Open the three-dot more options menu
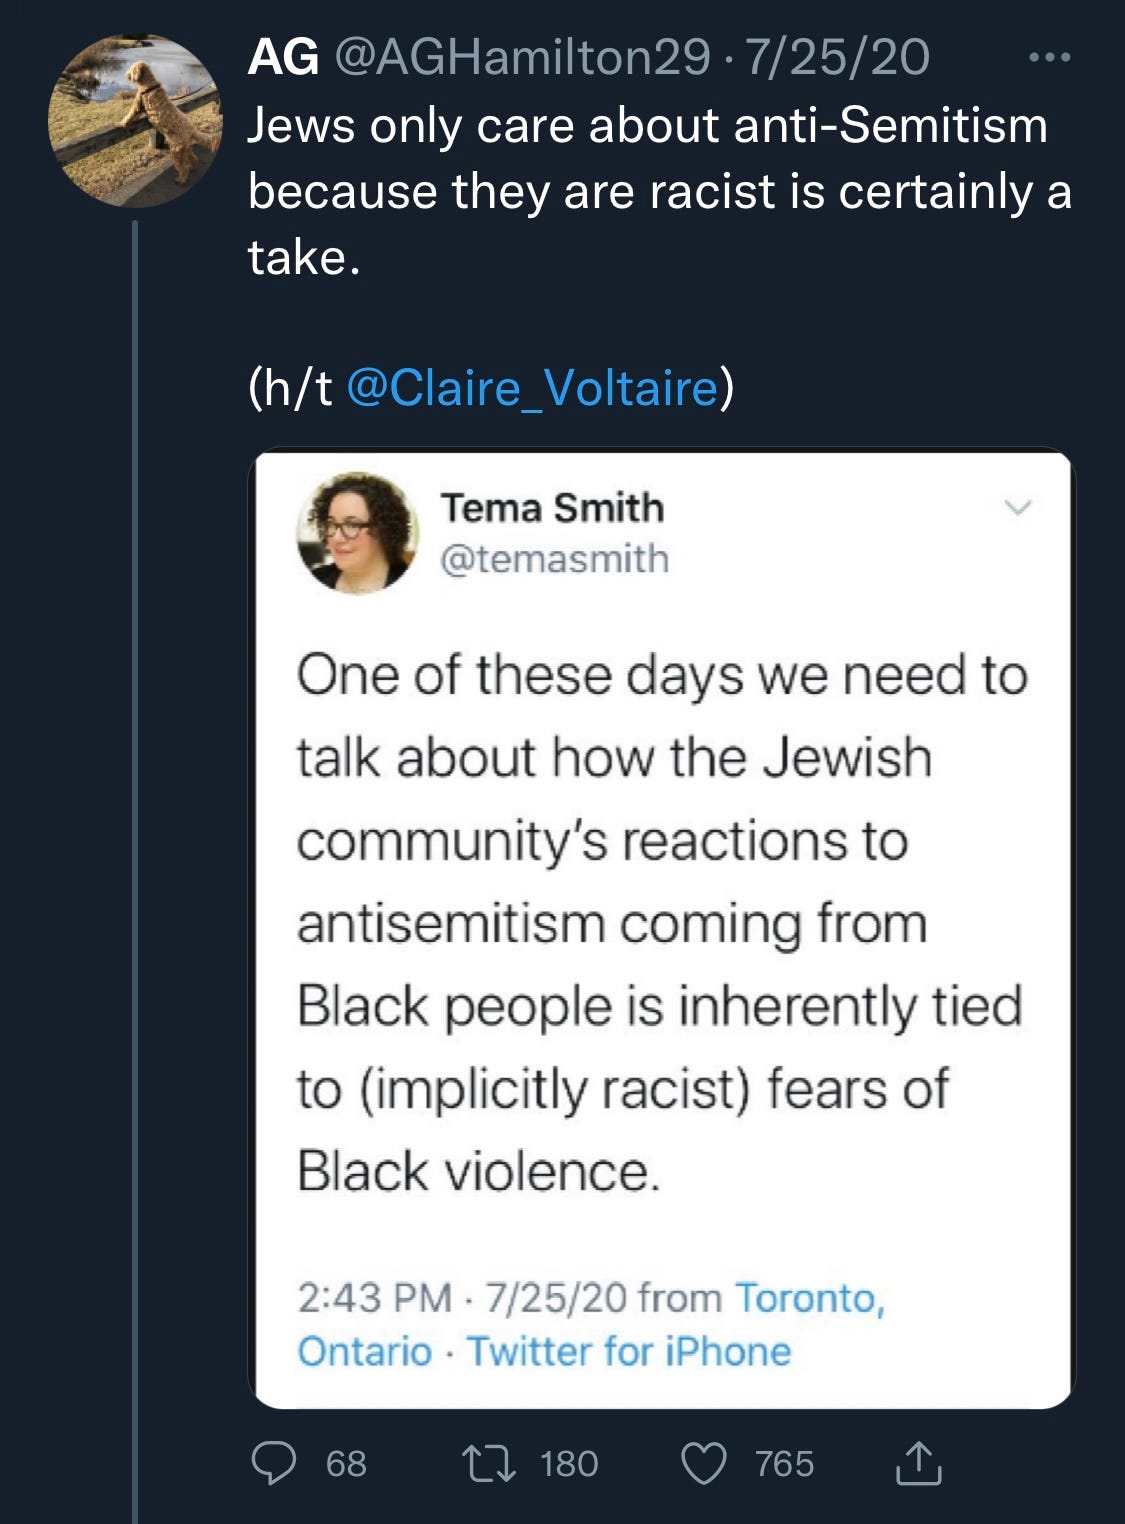 coord(1049,58)
